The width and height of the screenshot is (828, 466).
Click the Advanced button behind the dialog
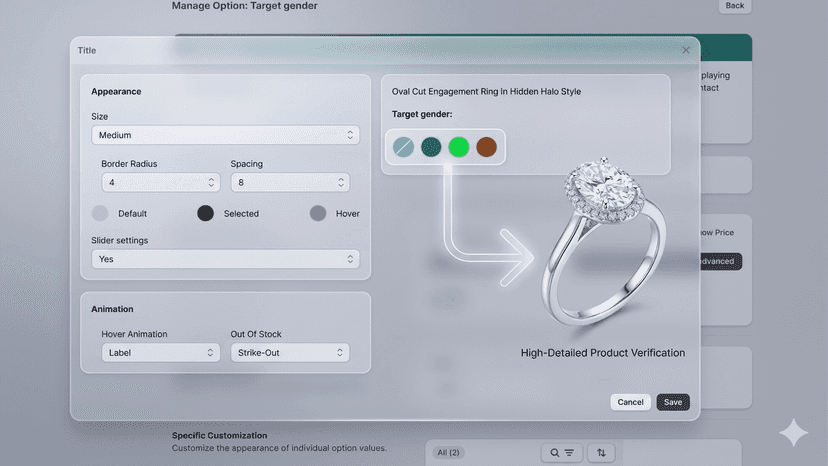tap(721, 261)
